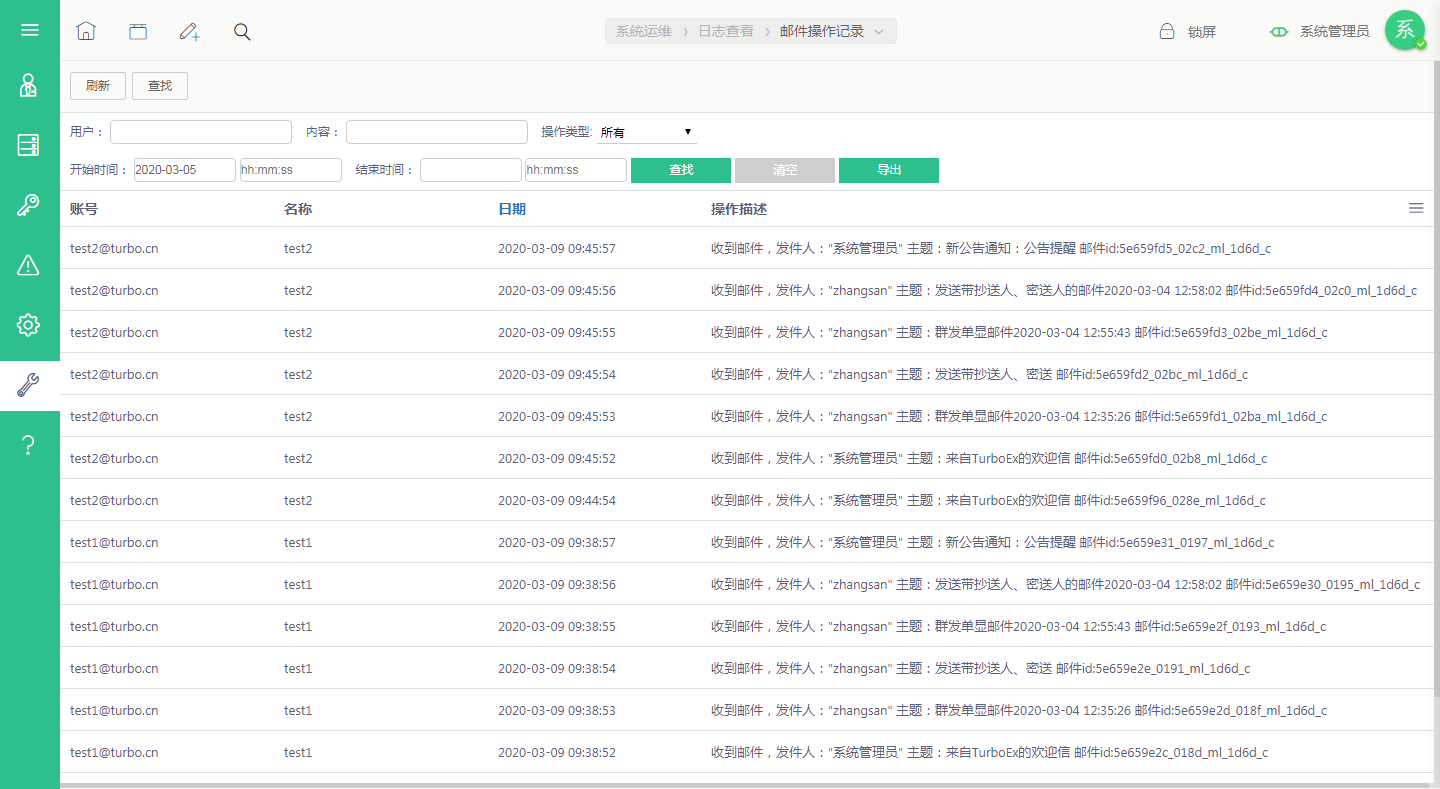This screenshot has width=1440, height=789.
Task: Click the start time hh:mm:ss field
Action: pos(291,170)
